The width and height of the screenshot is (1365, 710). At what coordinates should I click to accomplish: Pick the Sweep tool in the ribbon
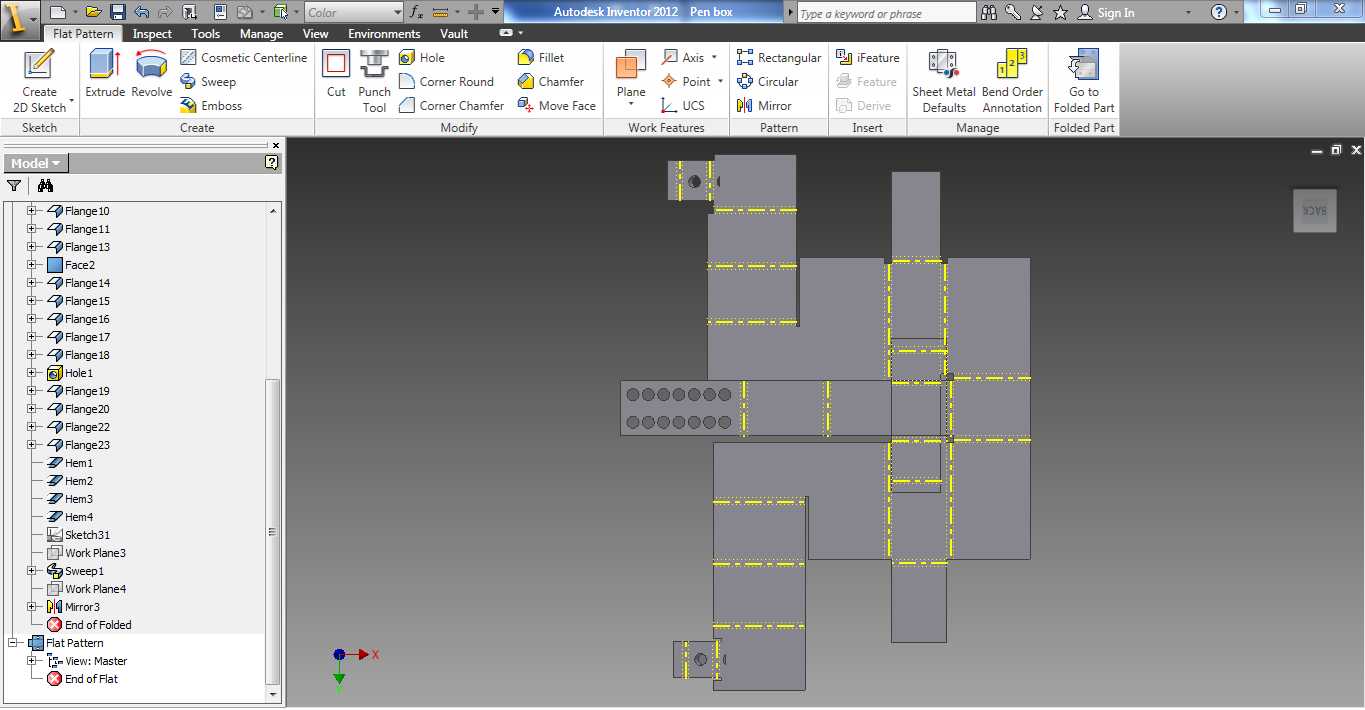208,81
